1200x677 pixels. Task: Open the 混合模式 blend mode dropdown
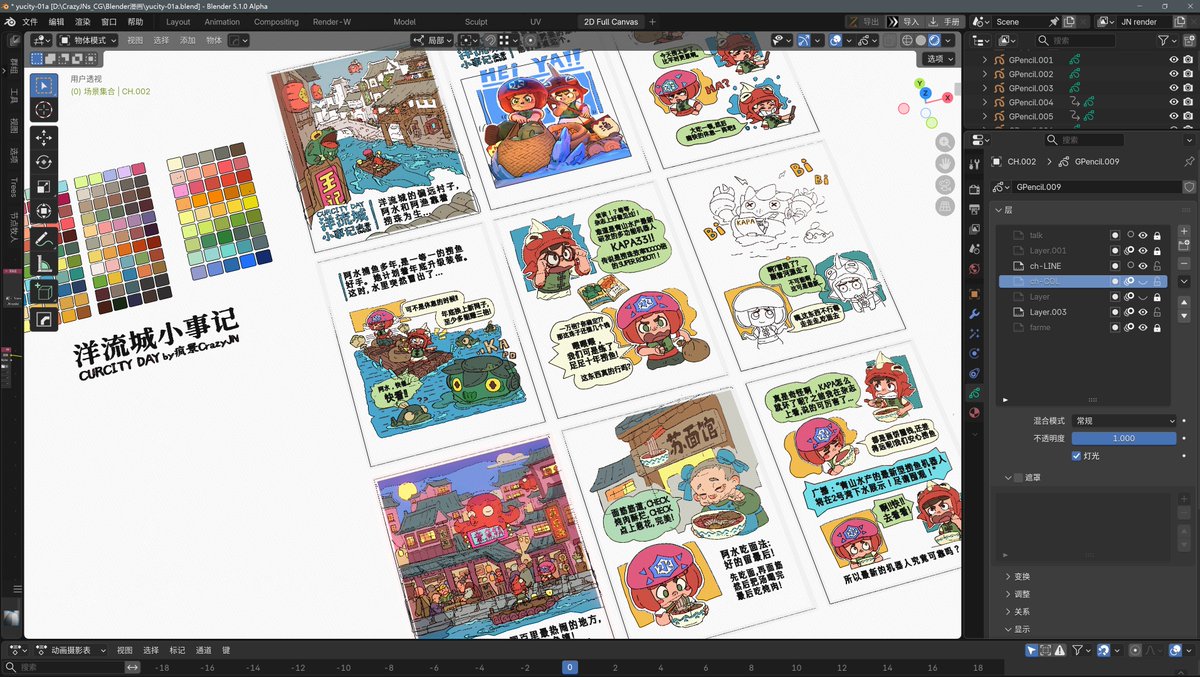(1124, 421)
